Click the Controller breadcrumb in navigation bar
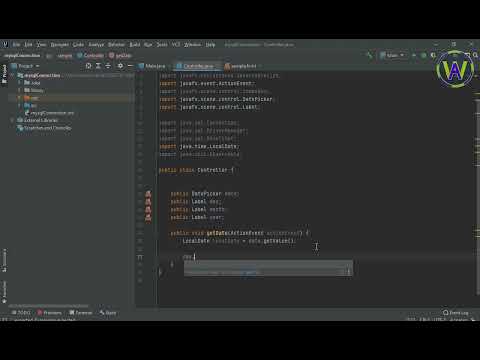480x360 pixels. [91, 55]
